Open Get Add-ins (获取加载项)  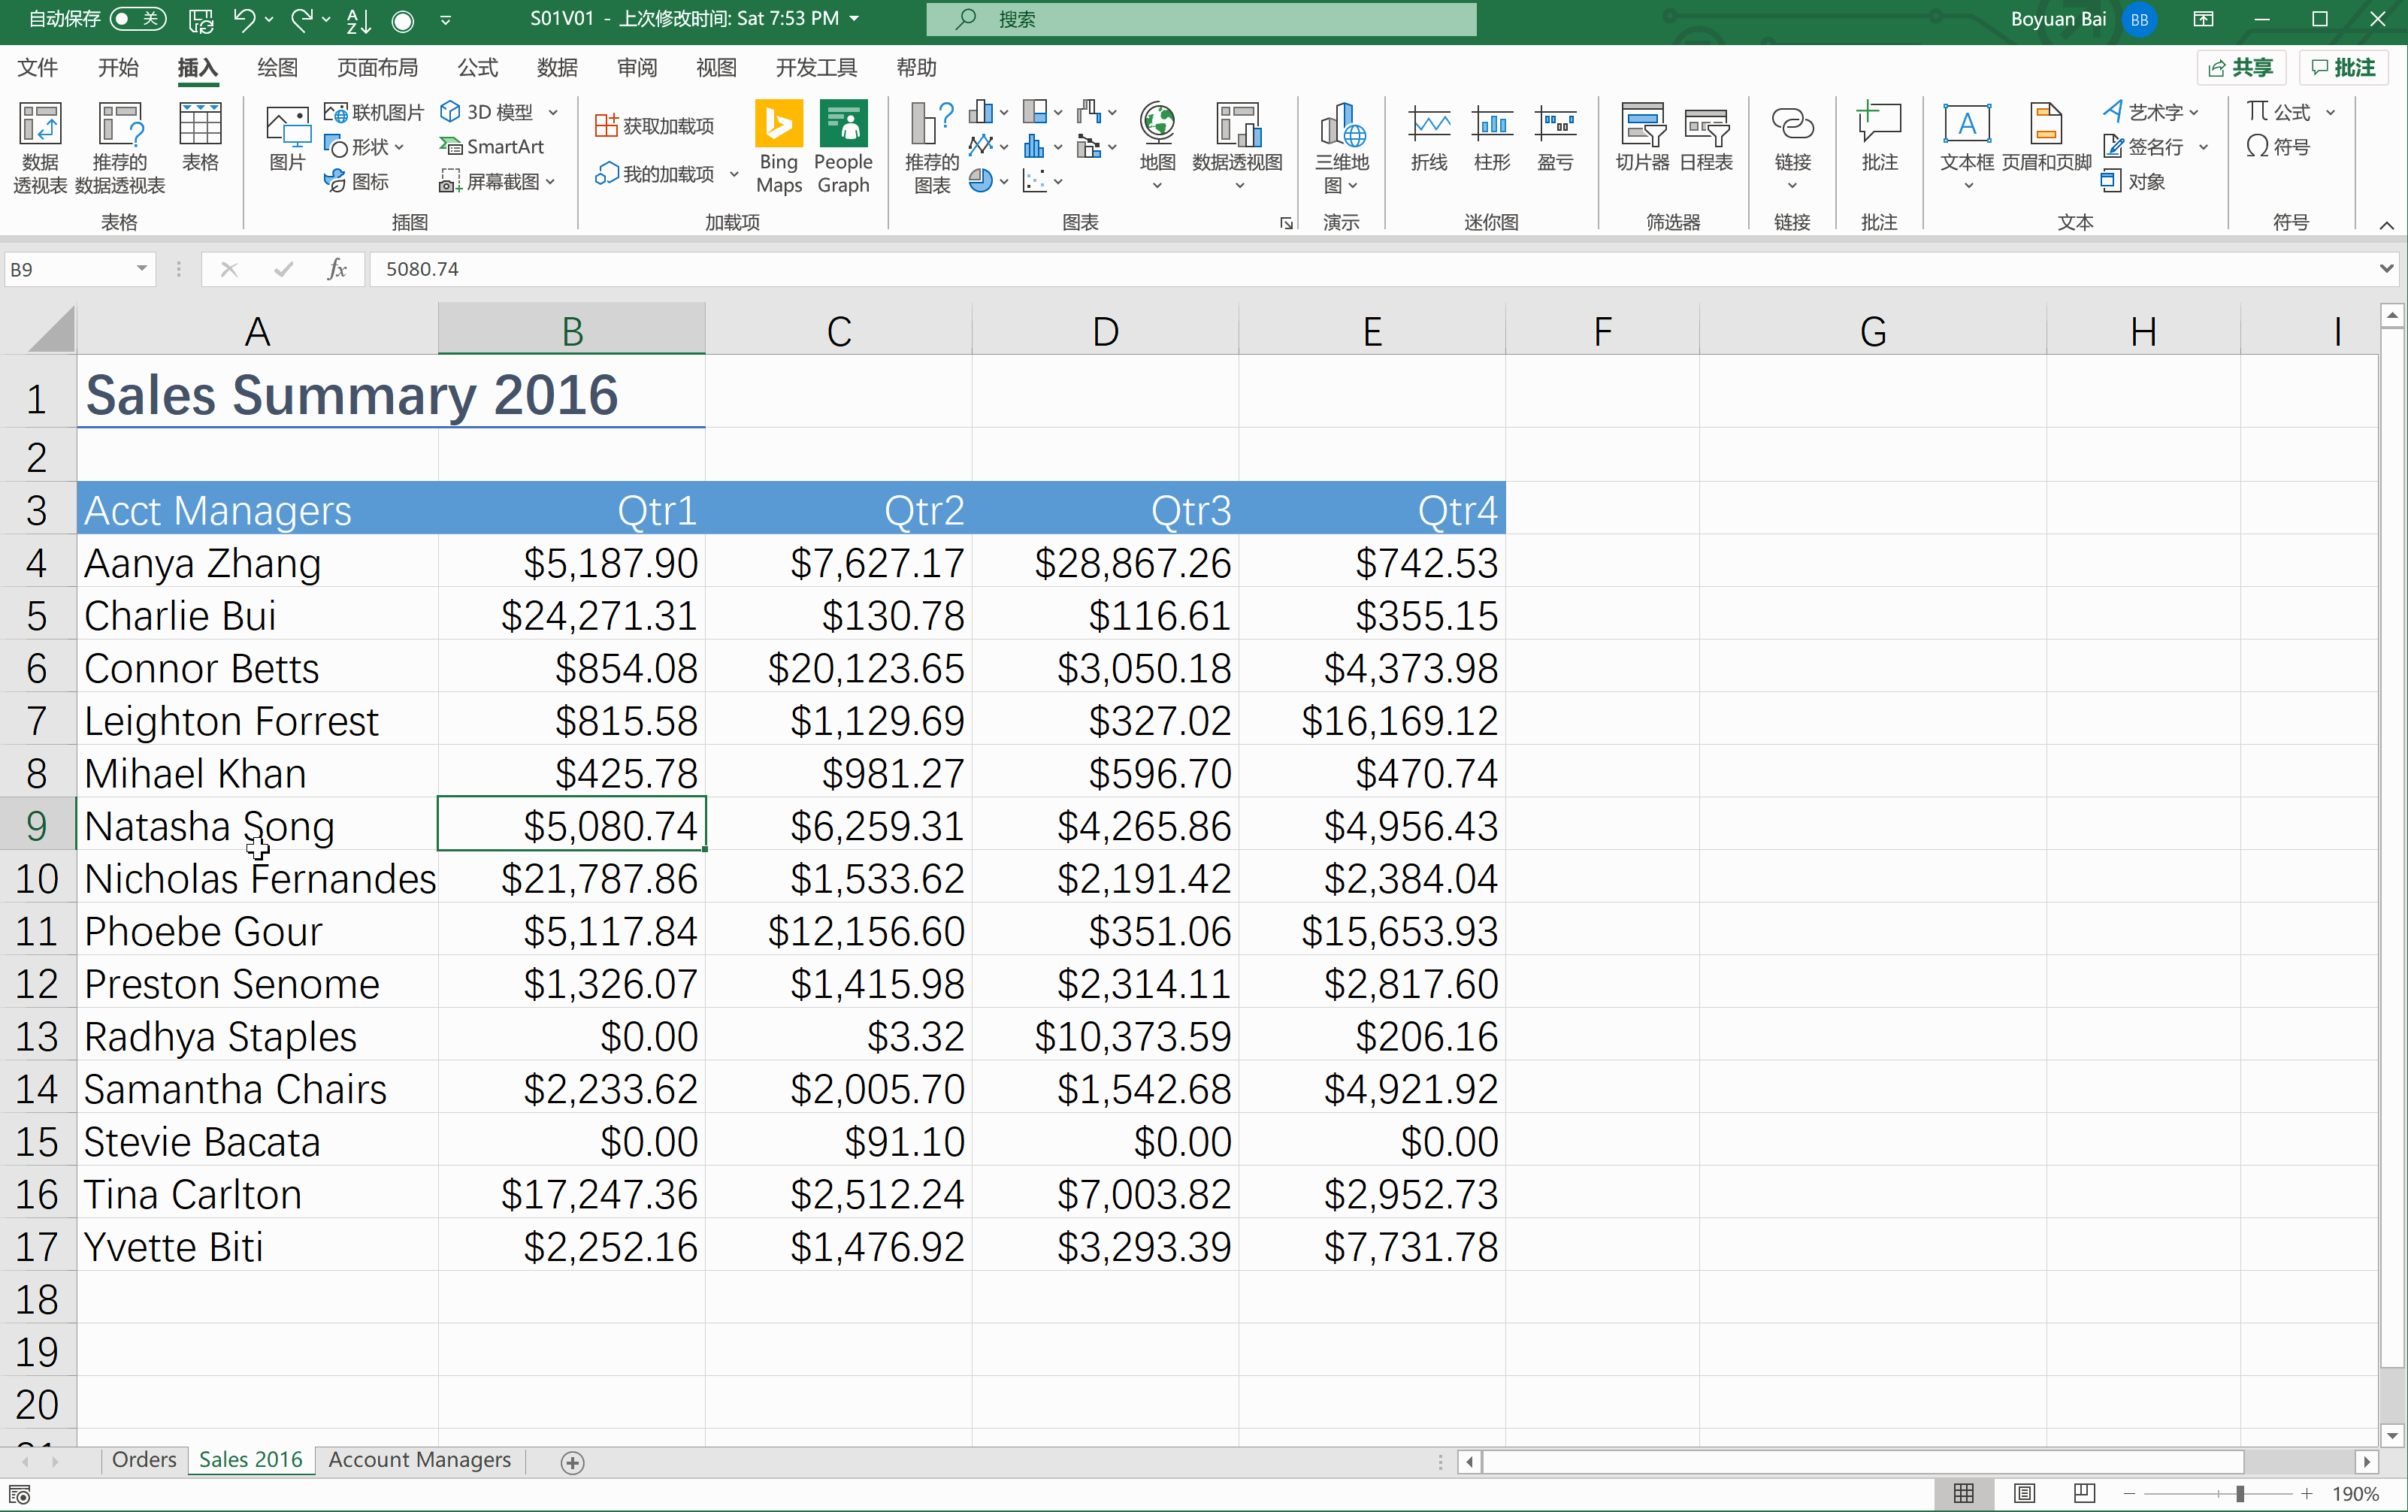click(655, 126)
